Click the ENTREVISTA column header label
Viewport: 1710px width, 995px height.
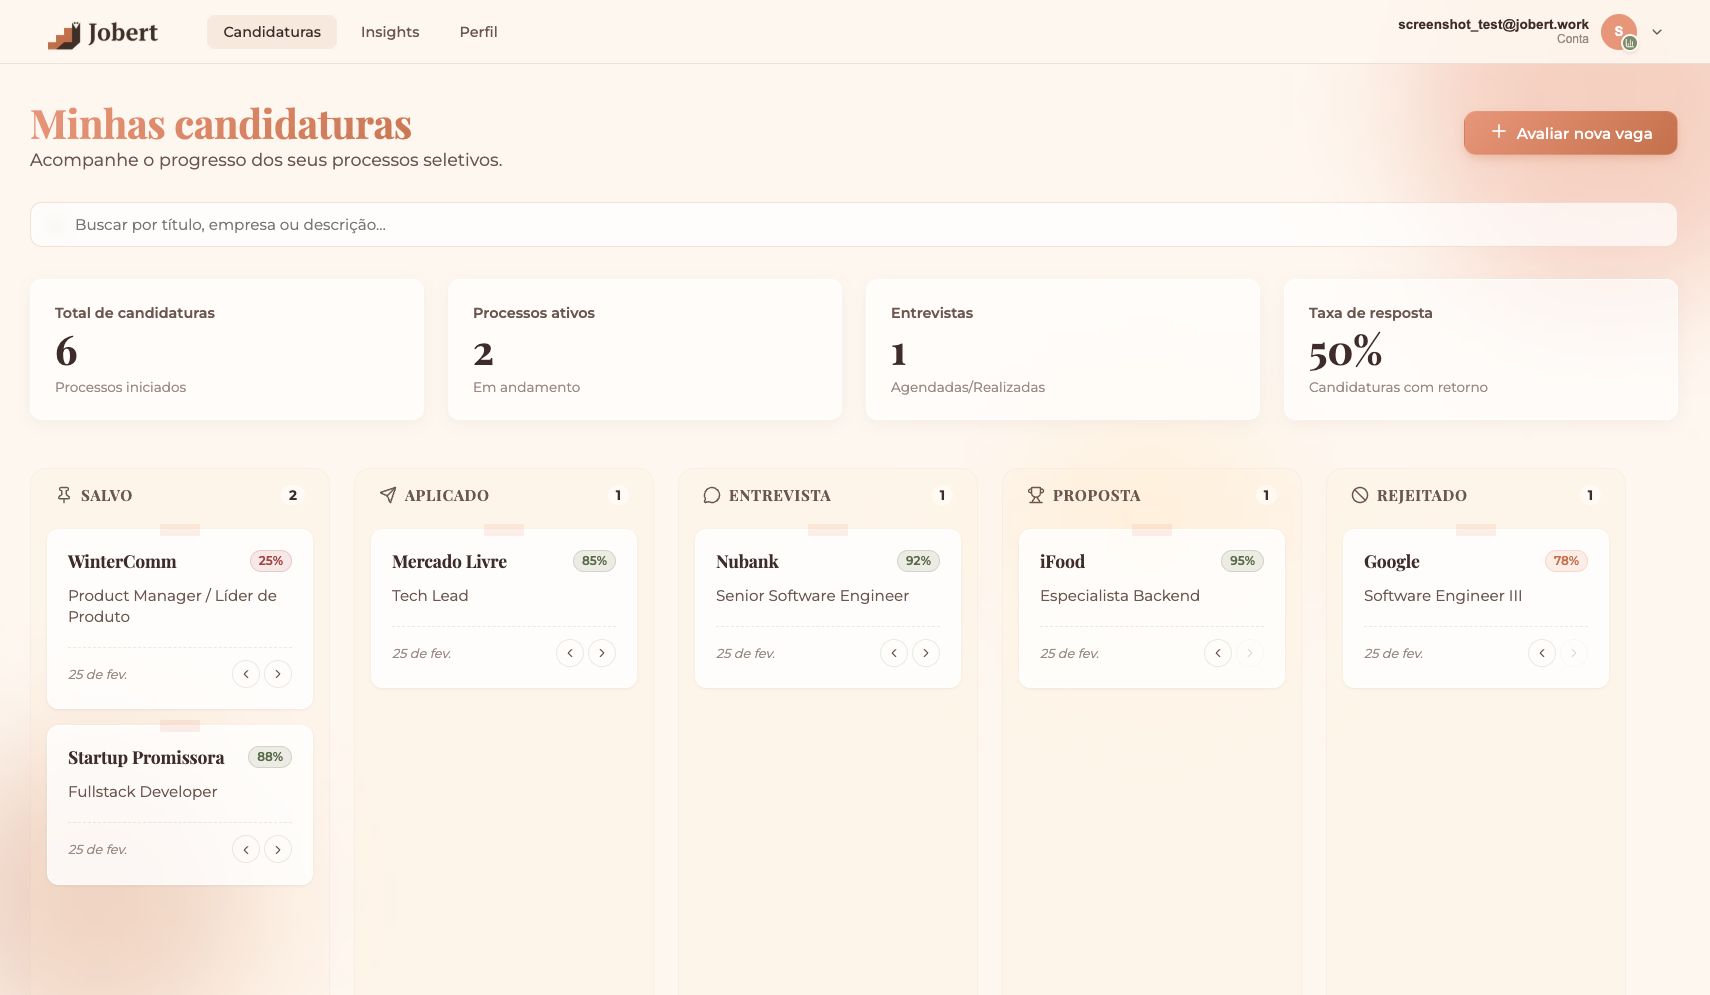click(780, 496)
